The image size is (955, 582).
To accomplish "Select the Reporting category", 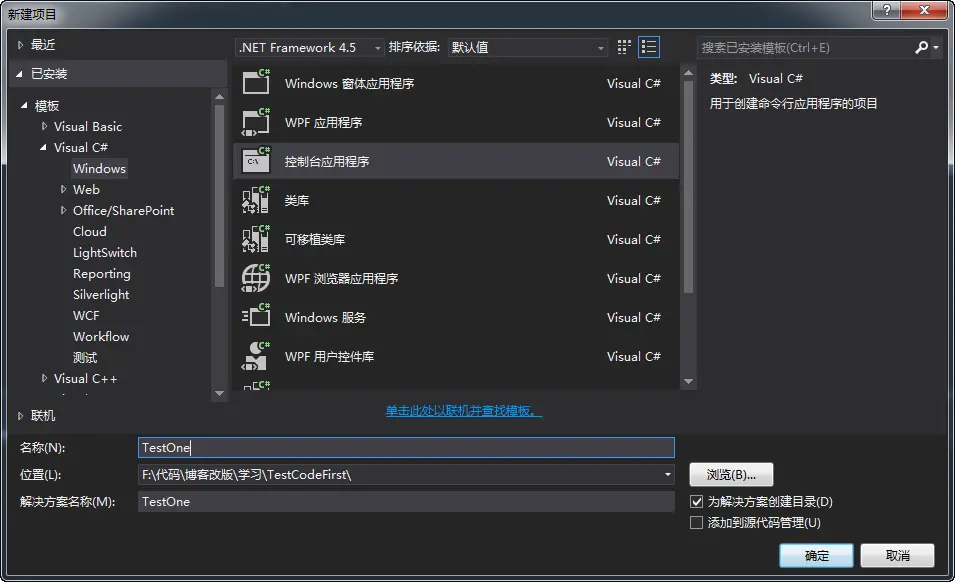I will point(102,274).
